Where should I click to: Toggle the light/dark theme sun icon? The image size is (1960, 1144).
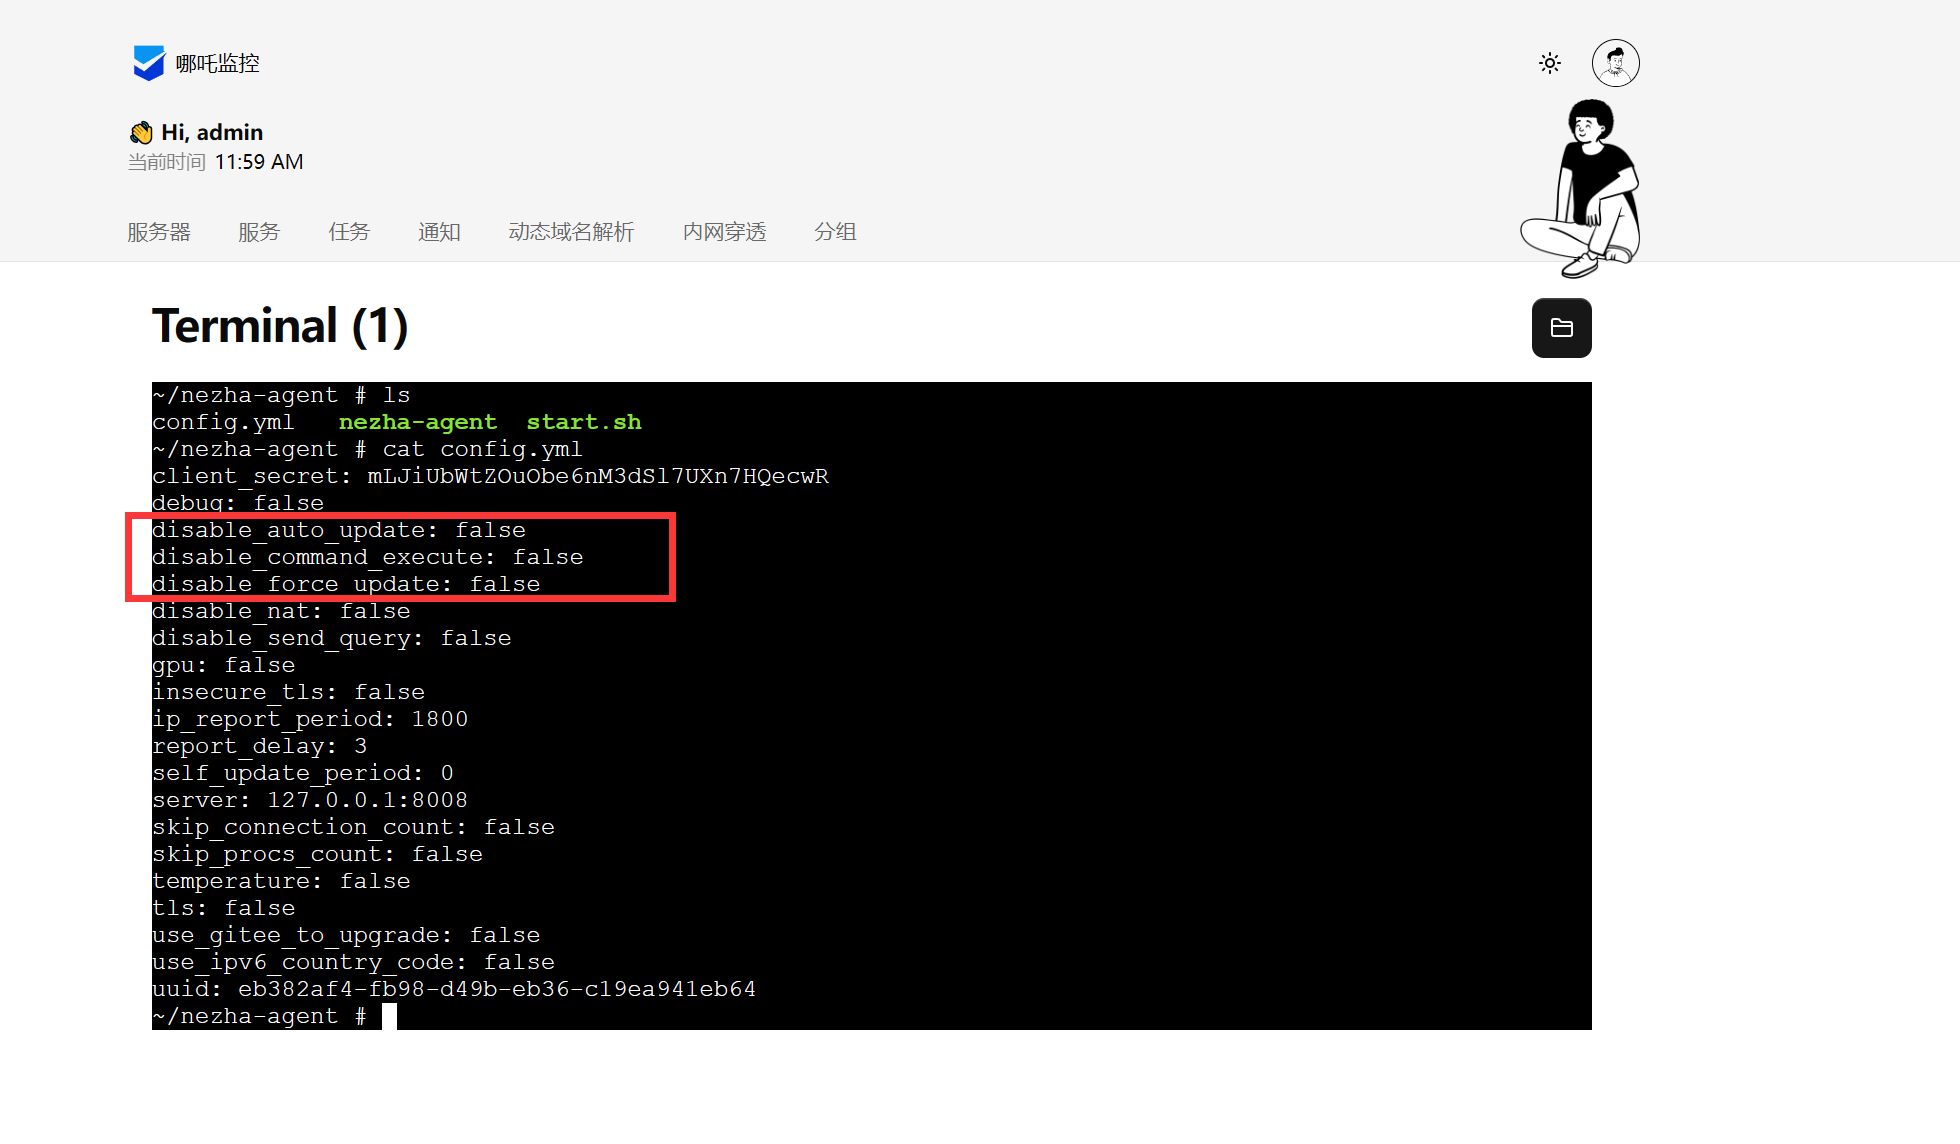[x=1550, y=63]
